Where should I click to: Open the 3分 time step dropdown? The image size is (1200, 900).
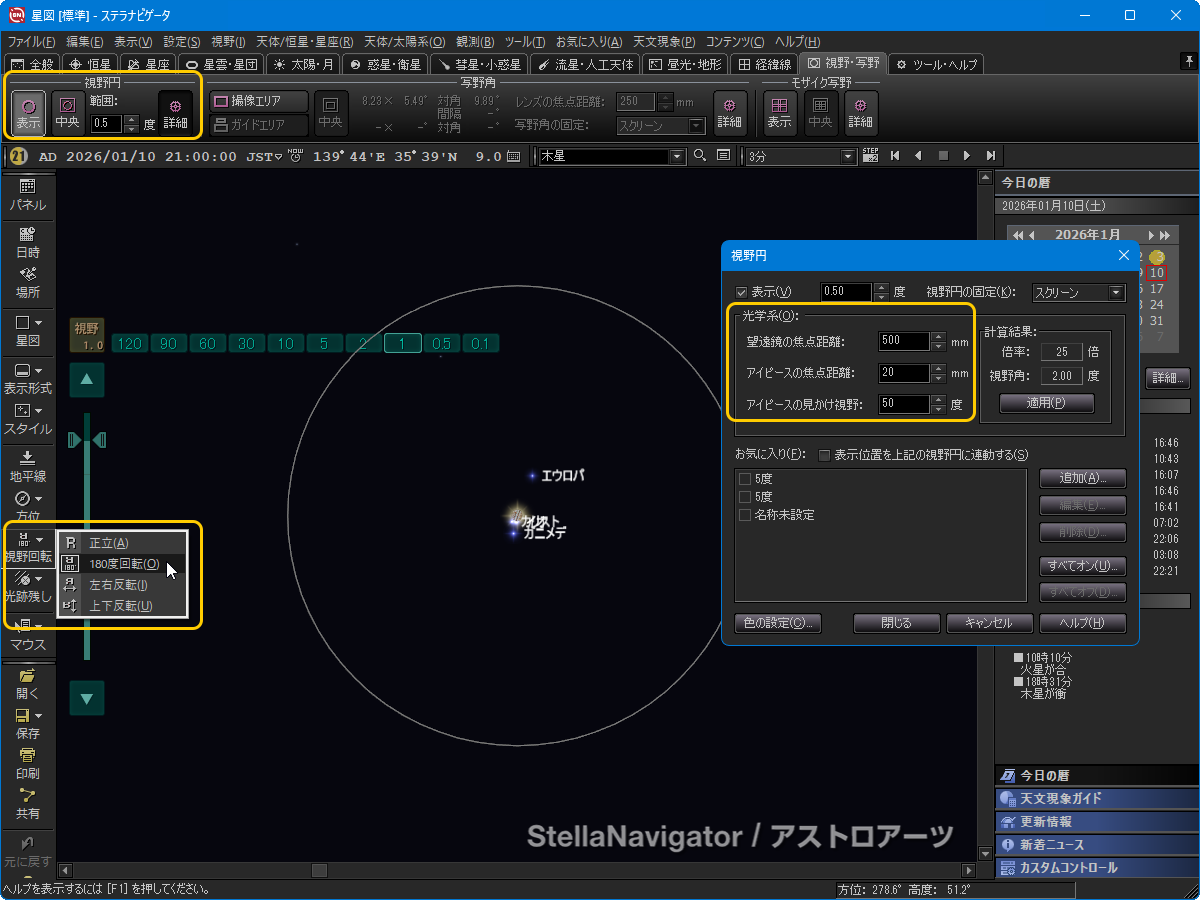848,156
